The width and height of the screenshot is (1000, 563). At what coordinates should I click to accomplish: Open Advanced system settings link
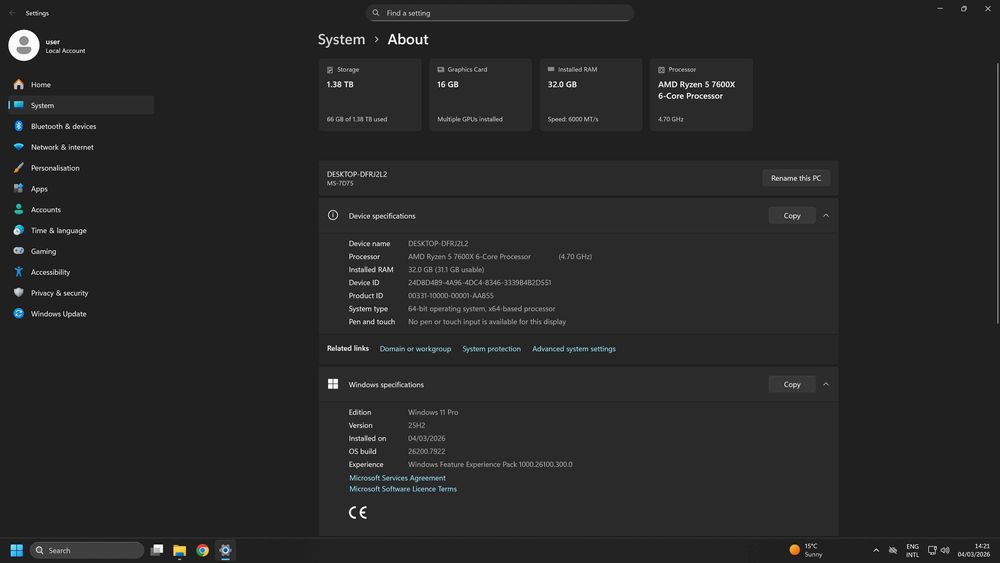point(574,349)
